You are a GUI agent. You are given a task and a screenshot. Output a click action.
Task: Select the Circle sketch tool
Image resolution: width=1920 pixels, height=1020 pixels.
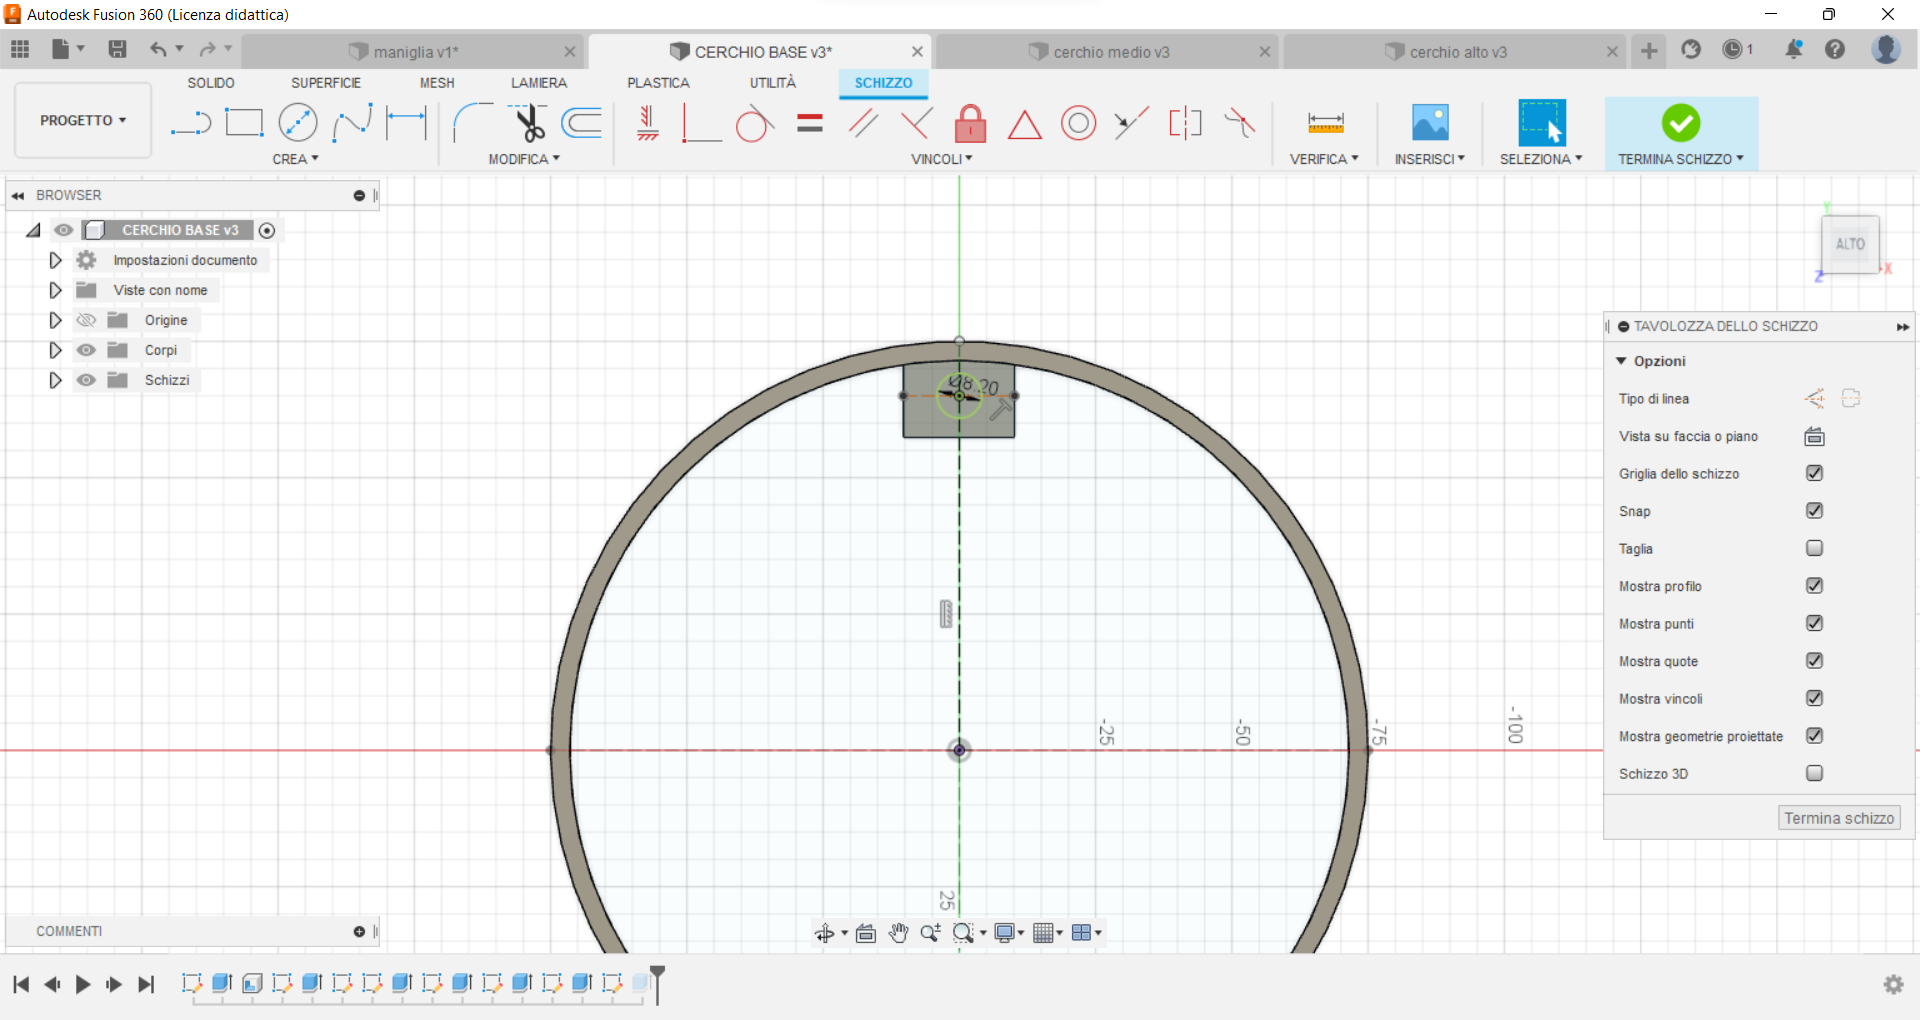pyautogui.click(x=298, y=123)
